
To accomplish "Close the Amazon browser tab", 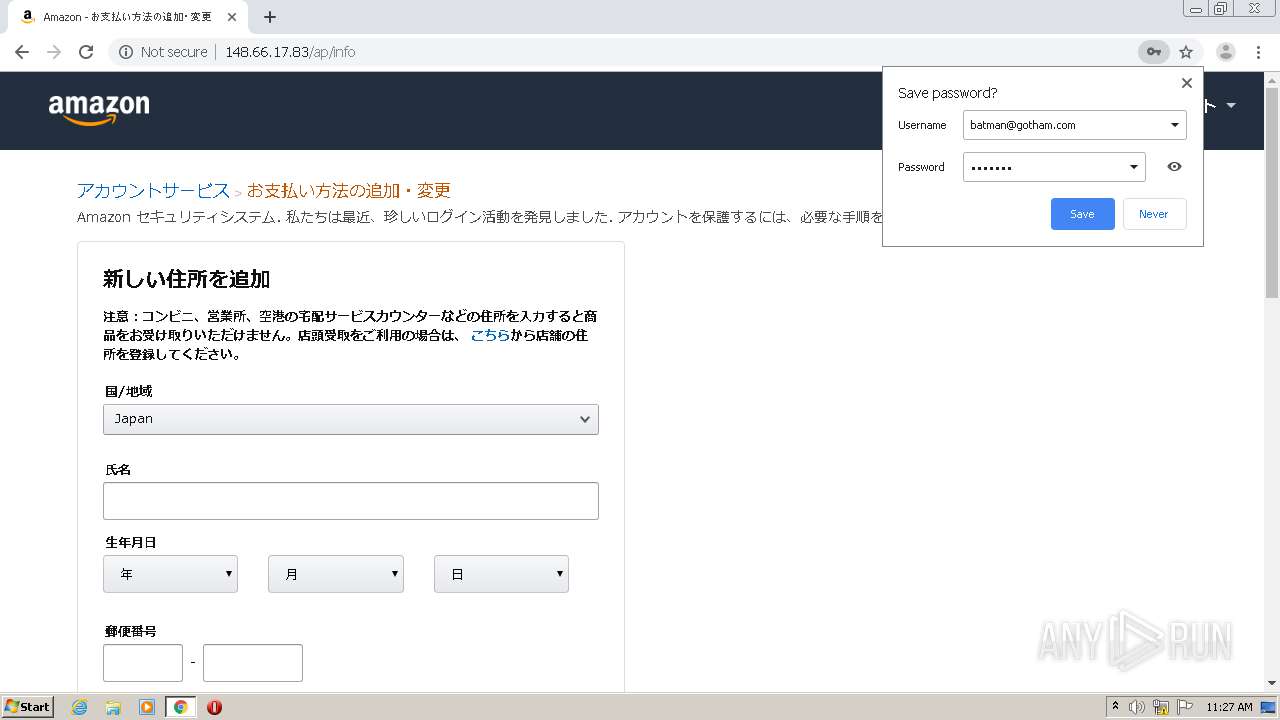I will click(x=233, y=17).
